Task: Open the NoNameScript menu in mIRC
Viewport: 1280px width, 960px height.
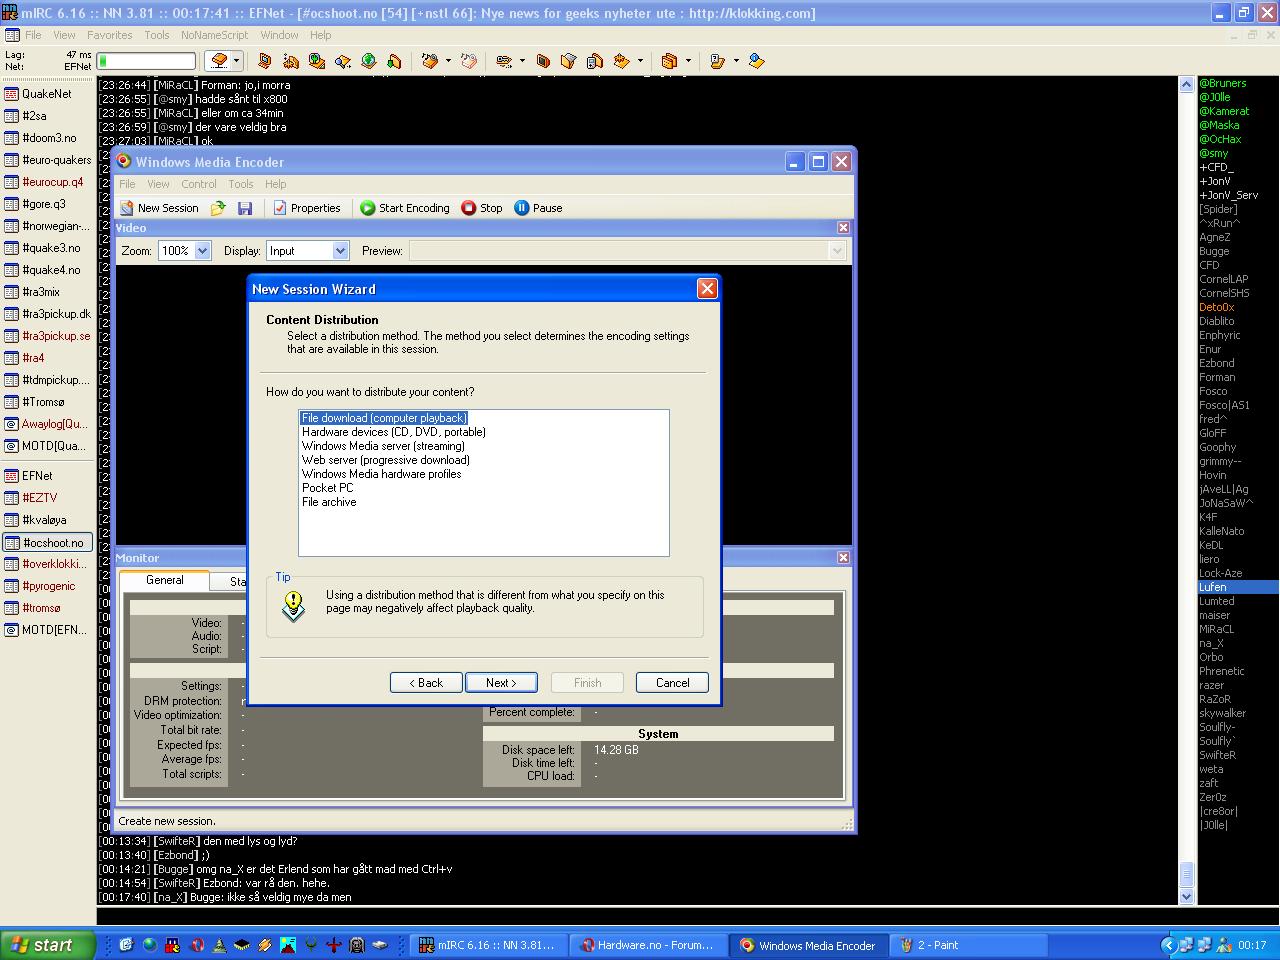Action: point(215,35)
